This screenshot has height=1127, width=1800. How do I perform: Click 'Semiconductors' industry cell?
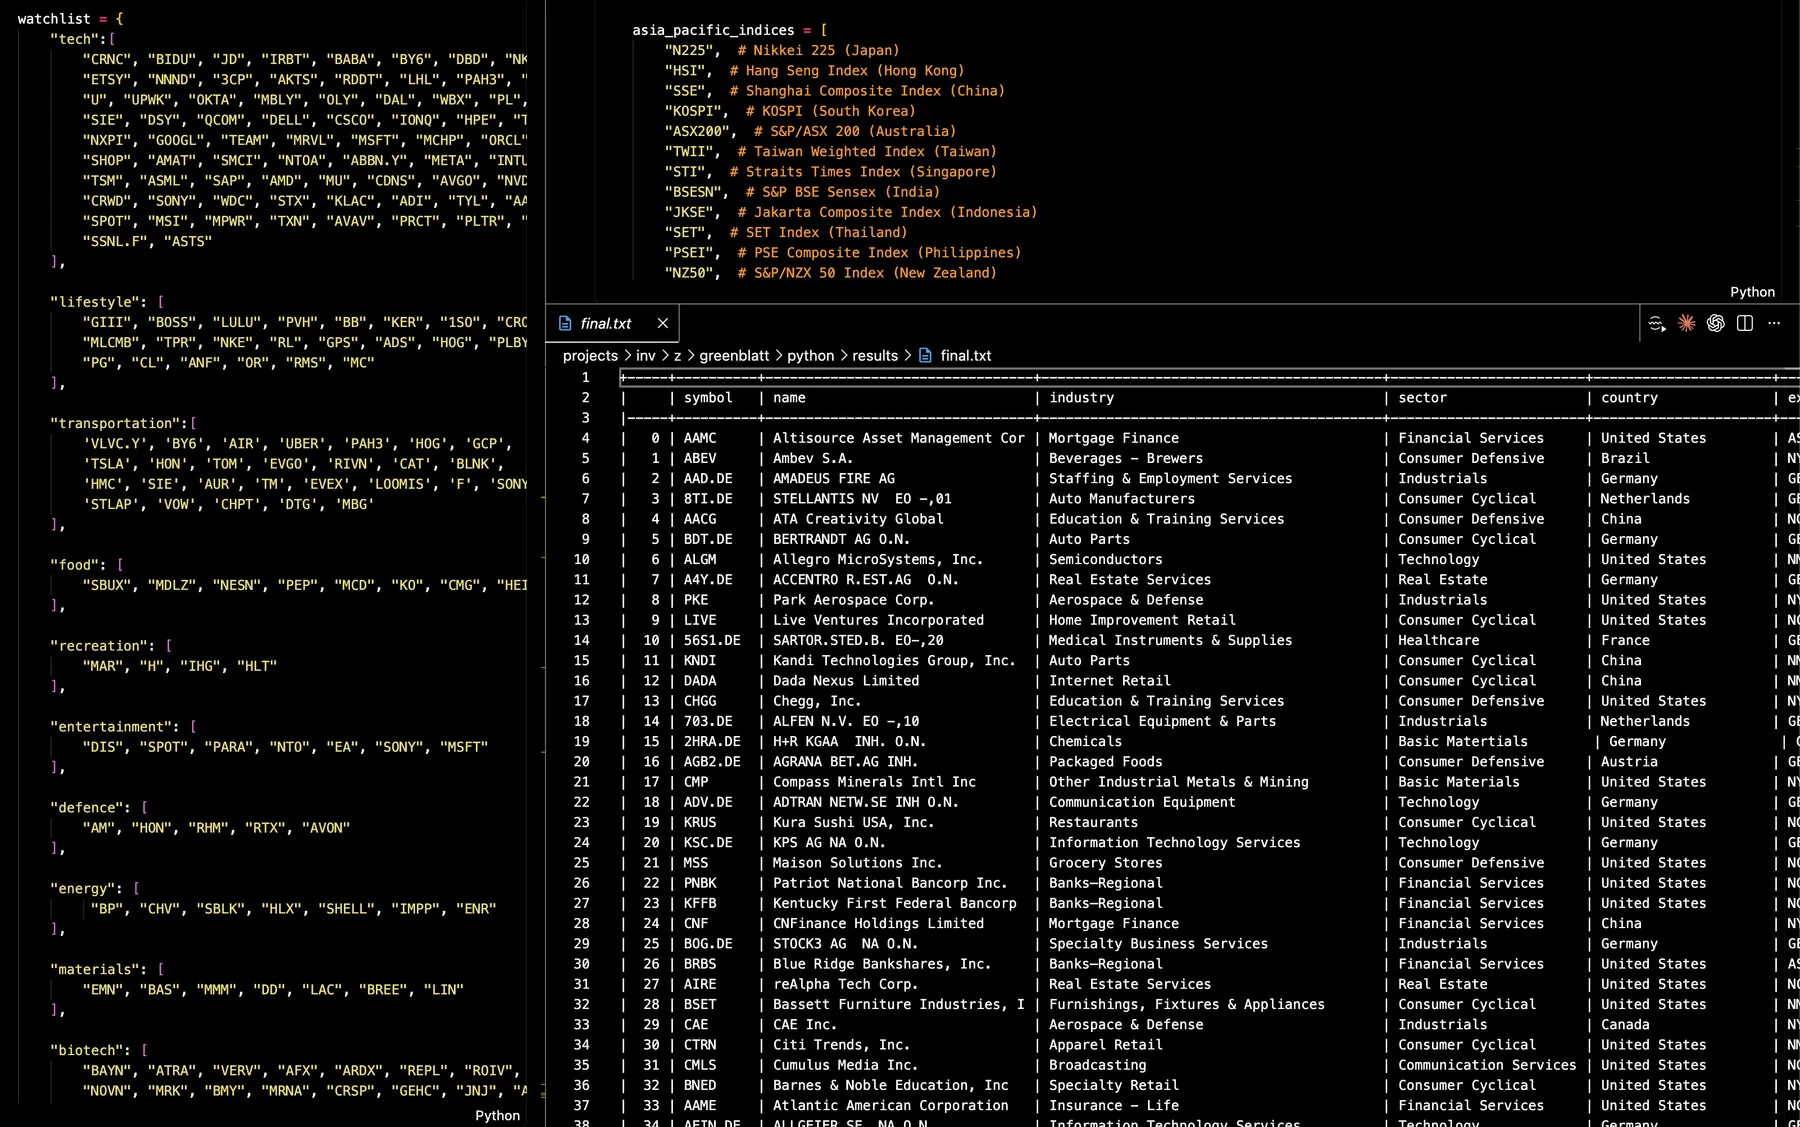[x=1106, y=559]
